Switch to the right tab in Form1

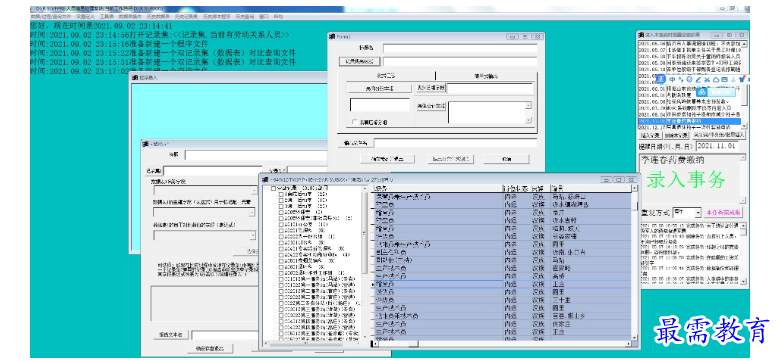[486, 76]
